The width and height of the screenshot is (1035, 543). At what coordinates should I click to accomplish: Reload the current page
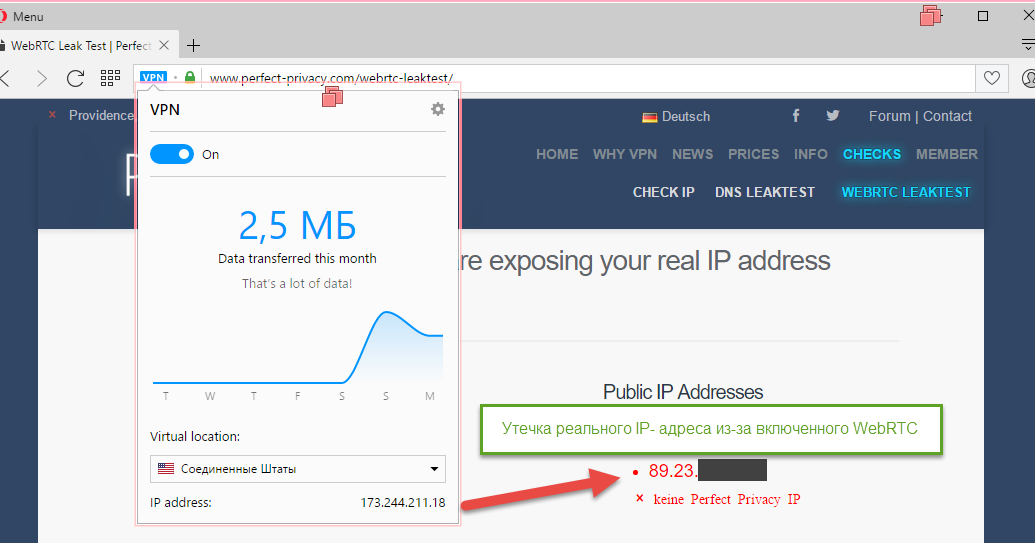(x=75, y=79)
